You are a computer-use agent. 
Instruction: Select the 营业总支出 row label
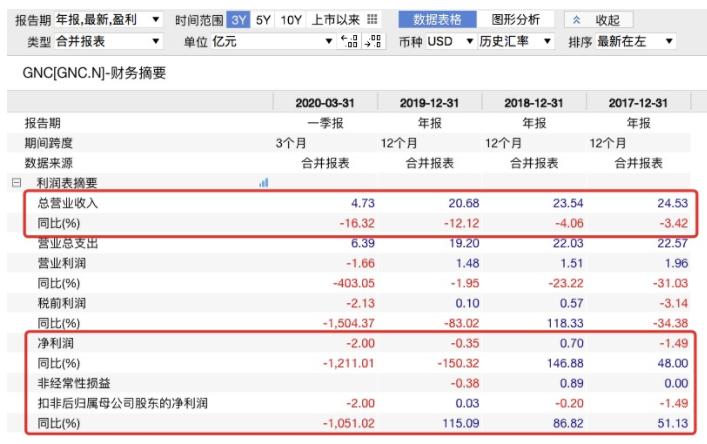[68, 243]
